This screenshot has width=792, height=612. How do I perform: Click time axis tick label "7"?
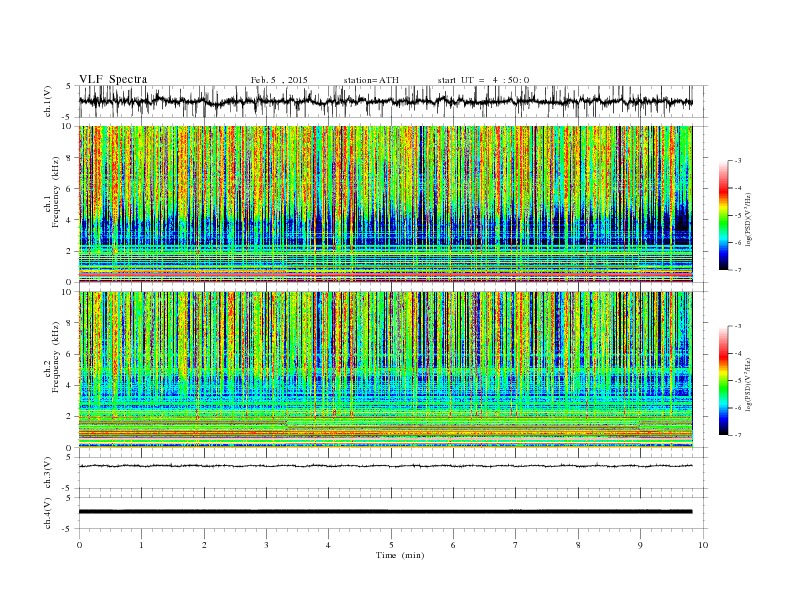(x=516, y=545)
